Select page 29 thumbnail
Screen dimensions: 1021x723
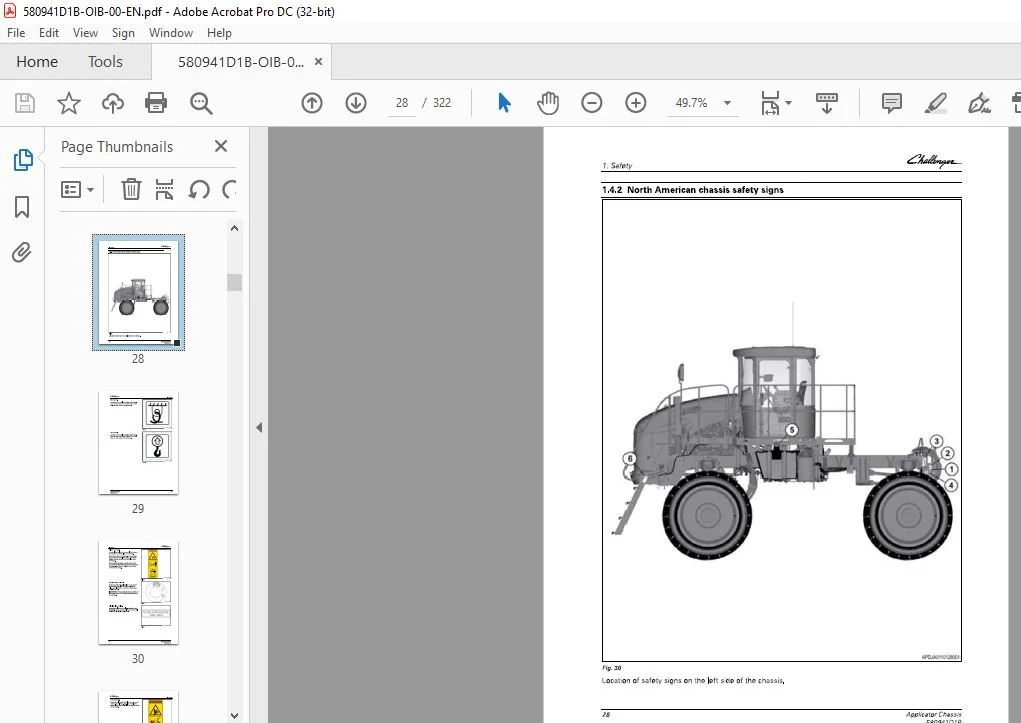click(138, 443)
